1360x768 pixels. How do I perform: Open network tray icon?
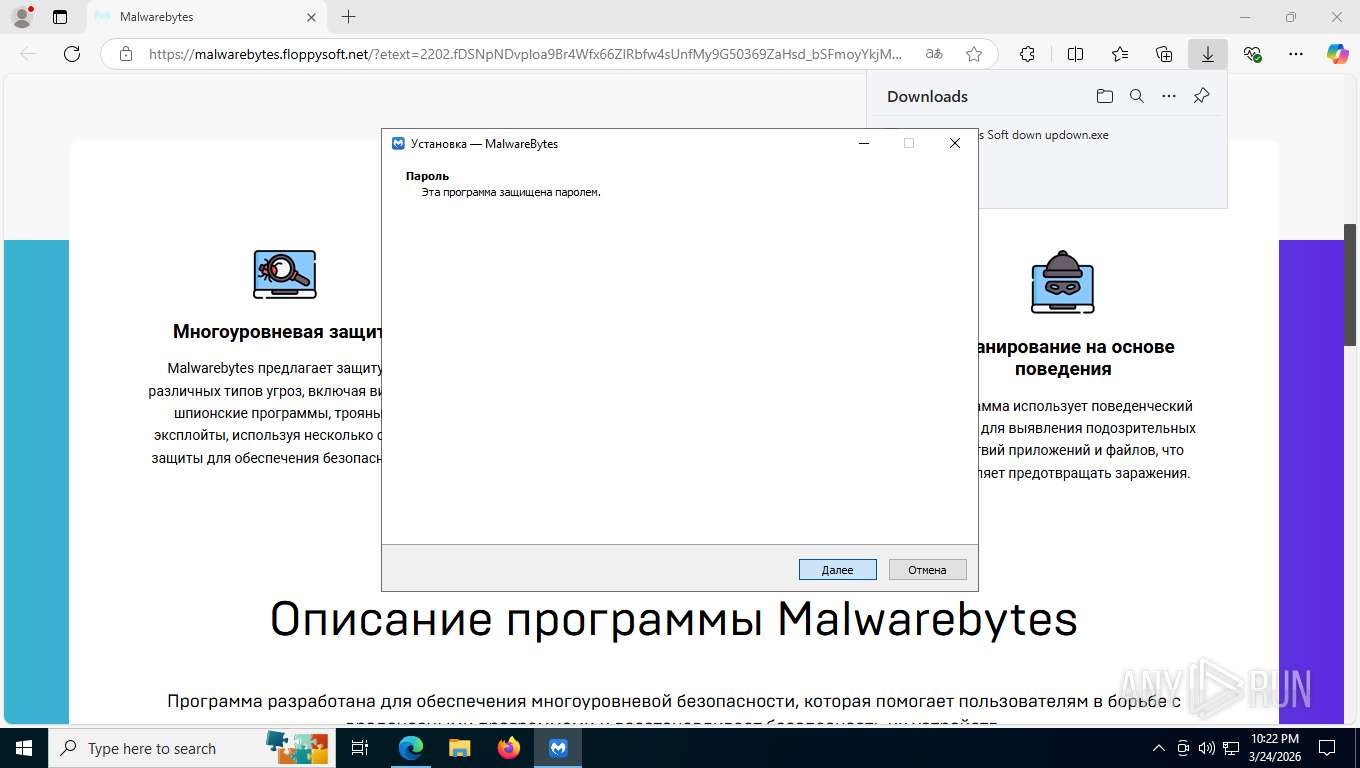1230,748
